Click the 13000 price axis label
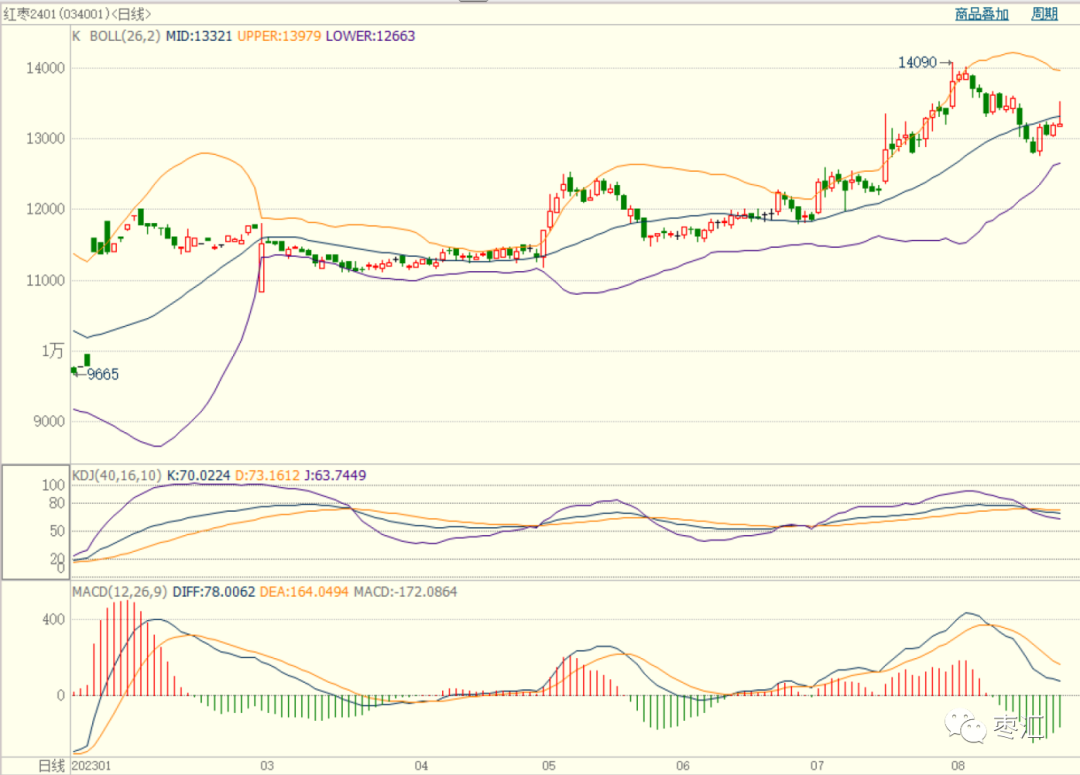The width and height of the screenshot is (1080, 775). (x=45, y=138)
